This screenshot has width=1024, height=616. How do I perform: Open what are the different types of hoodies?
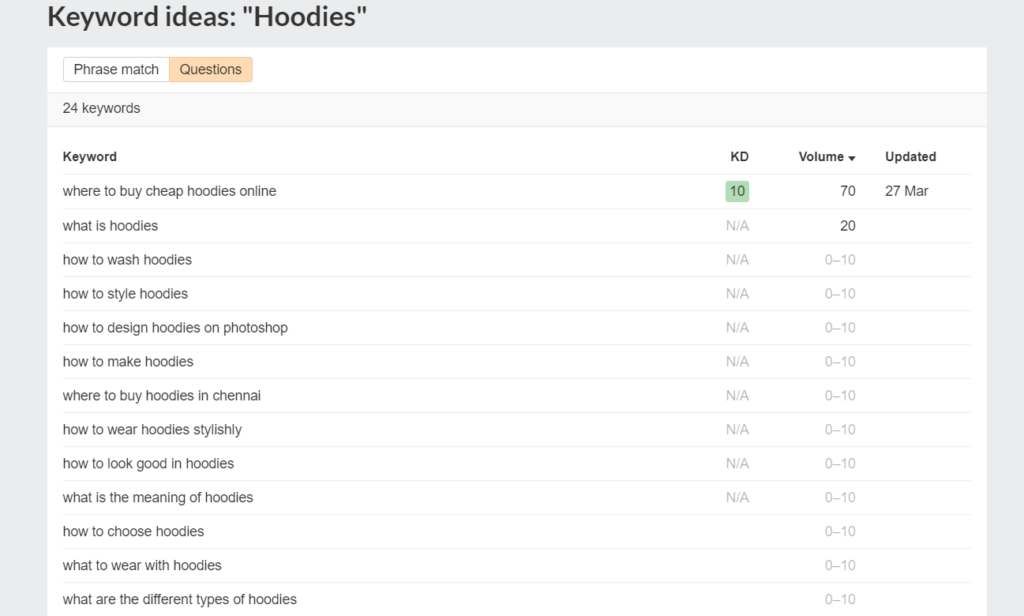(180, 600)
